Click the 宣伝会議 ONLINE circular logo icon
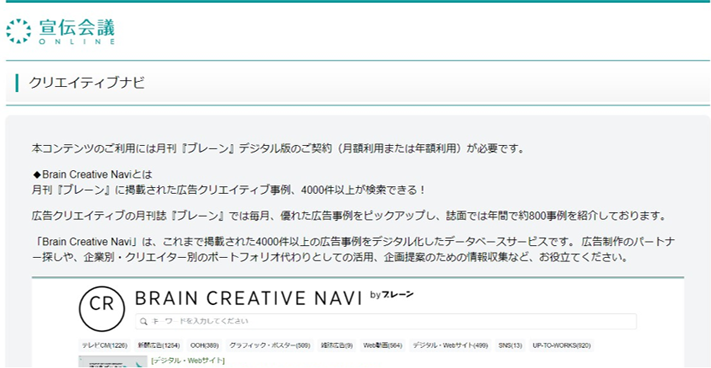This screenshot has height=368, width=711. pyautogui.click(x=19, y=31)
